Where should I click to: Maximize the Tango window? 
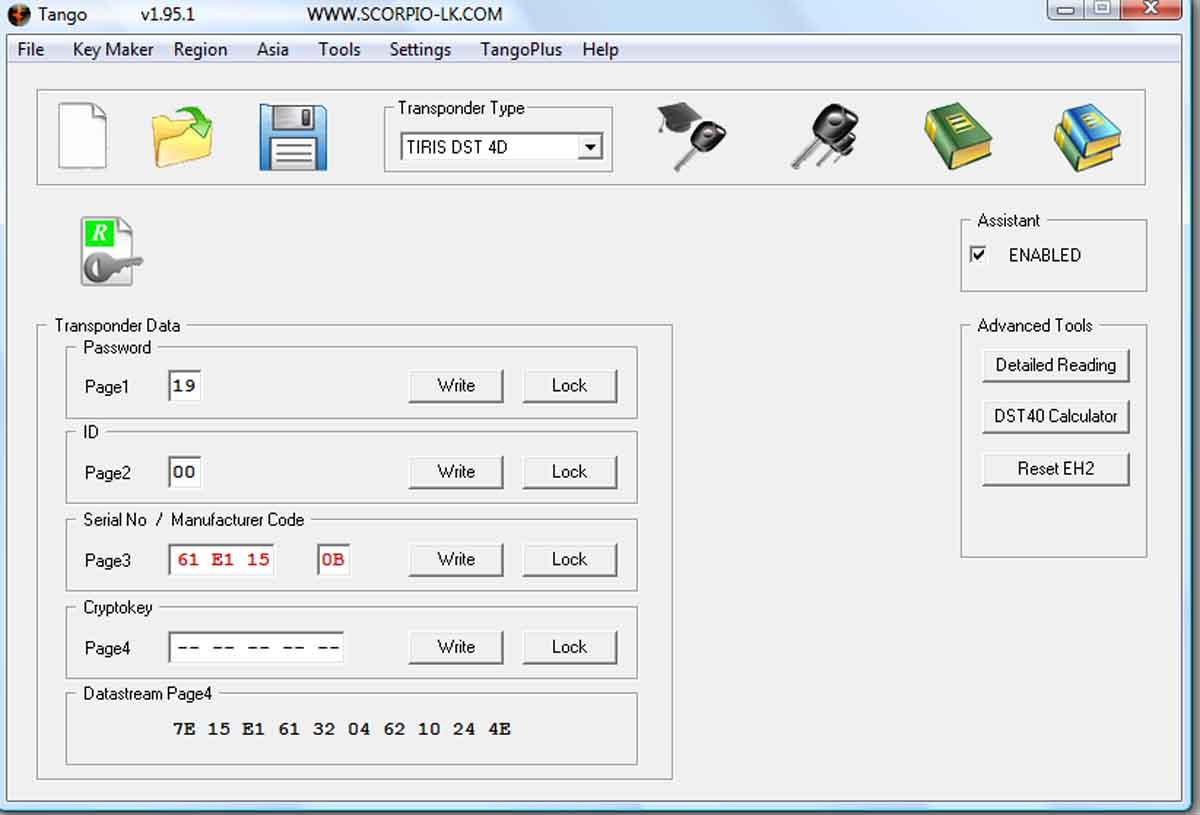click(x=1102, y=9)
